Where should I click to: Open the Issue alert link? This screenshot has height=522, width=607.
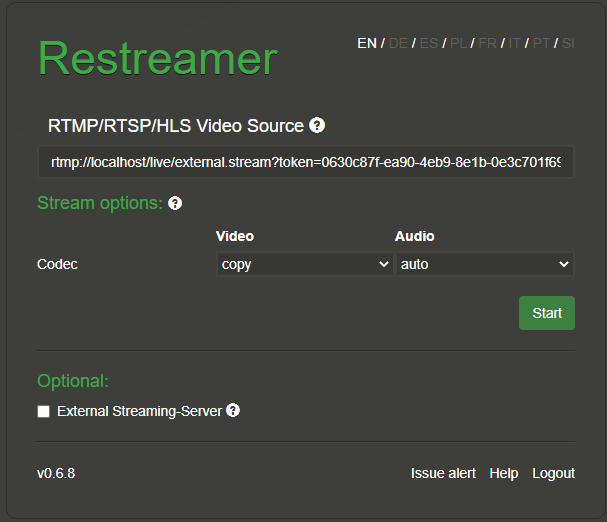click(x=443, y=473)
